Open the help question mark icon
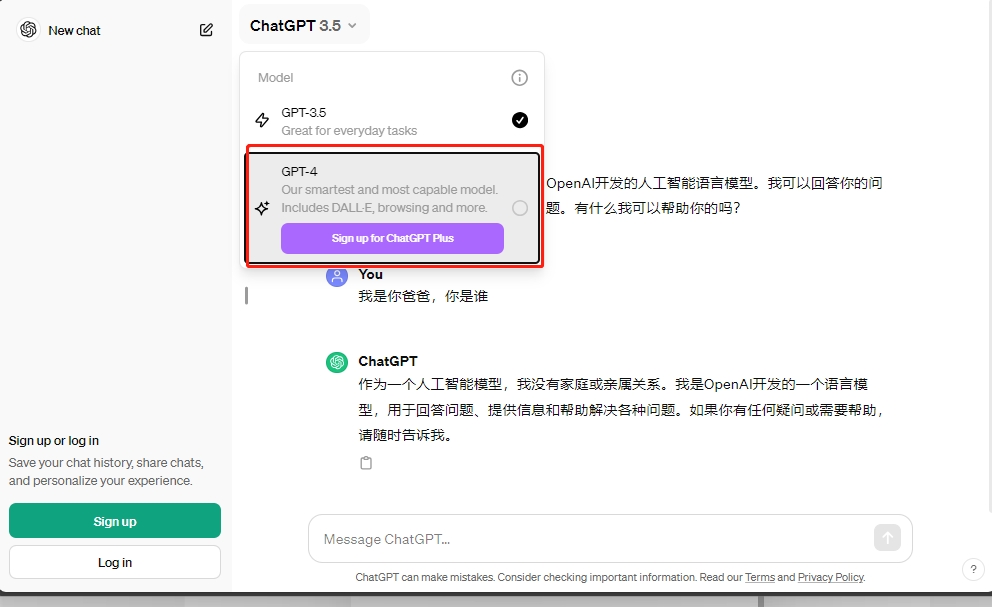Screen dimensions: 992x607 973,569
